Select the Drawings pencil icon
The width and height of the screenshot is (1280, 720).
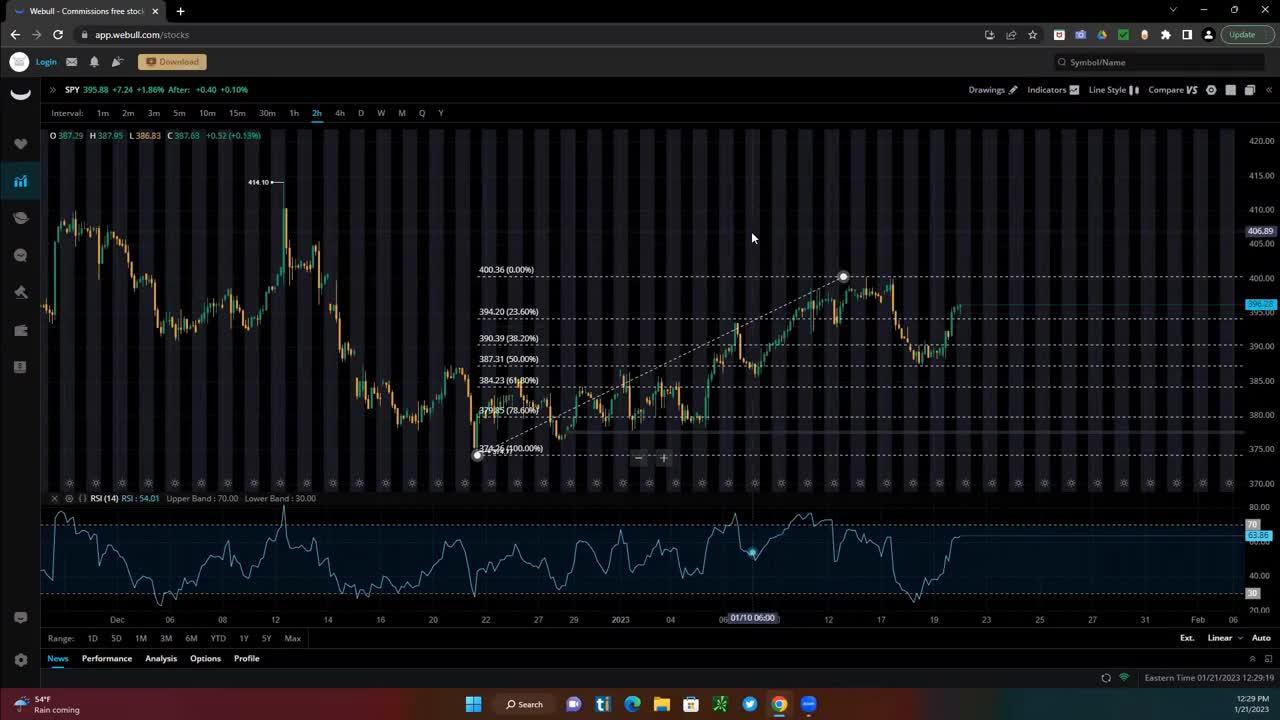coord(1013,89)
